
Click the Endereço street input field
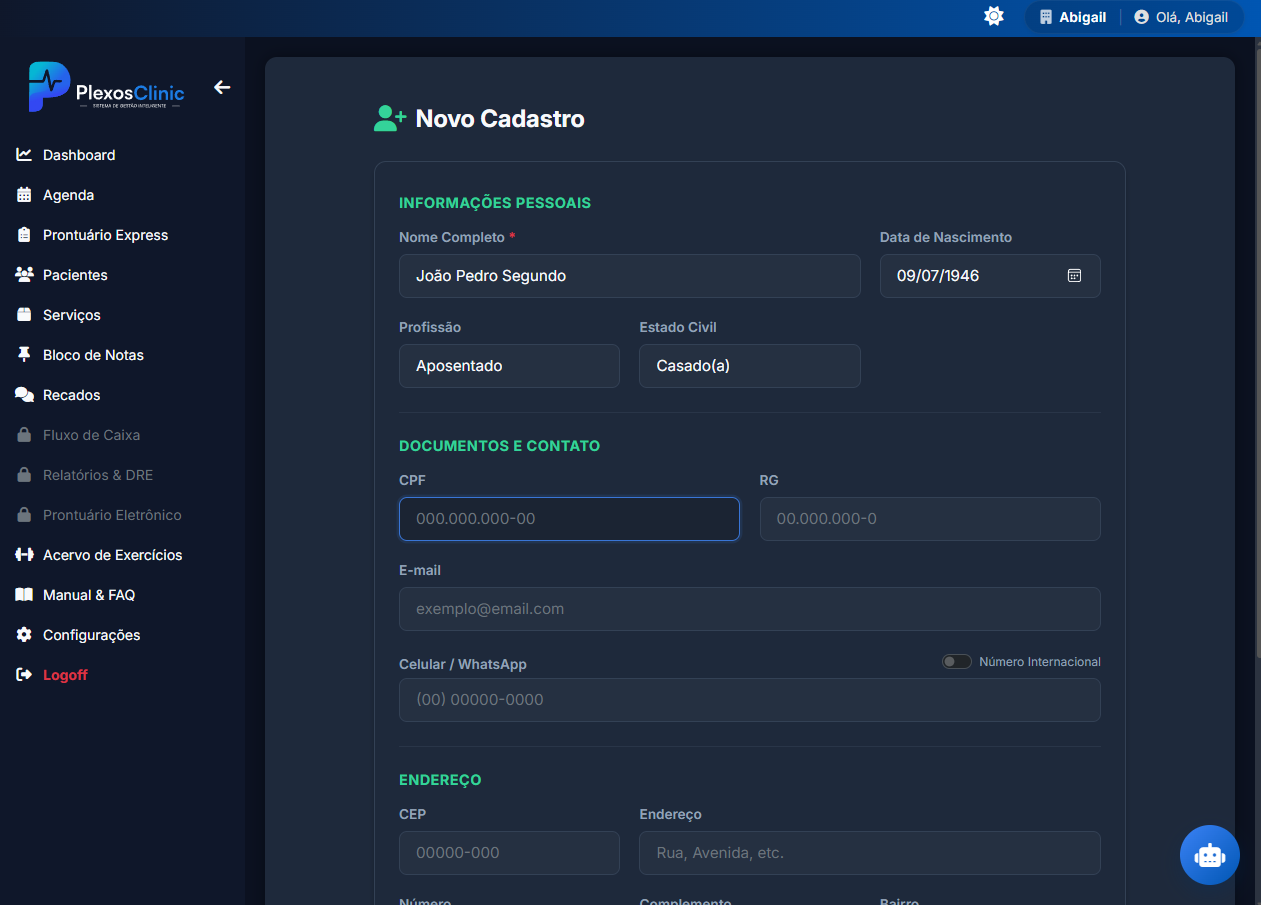[870, 853]
